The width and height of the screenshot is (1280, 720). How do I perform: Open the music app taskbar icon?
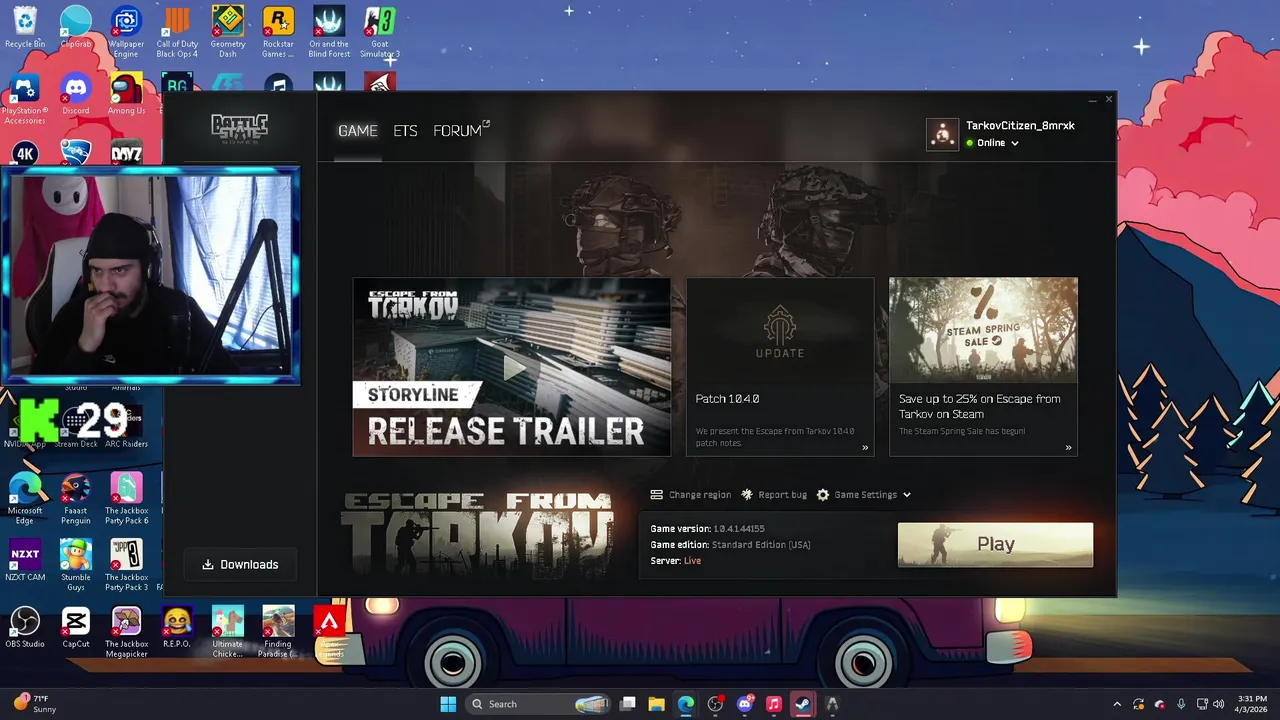(773, 704)
